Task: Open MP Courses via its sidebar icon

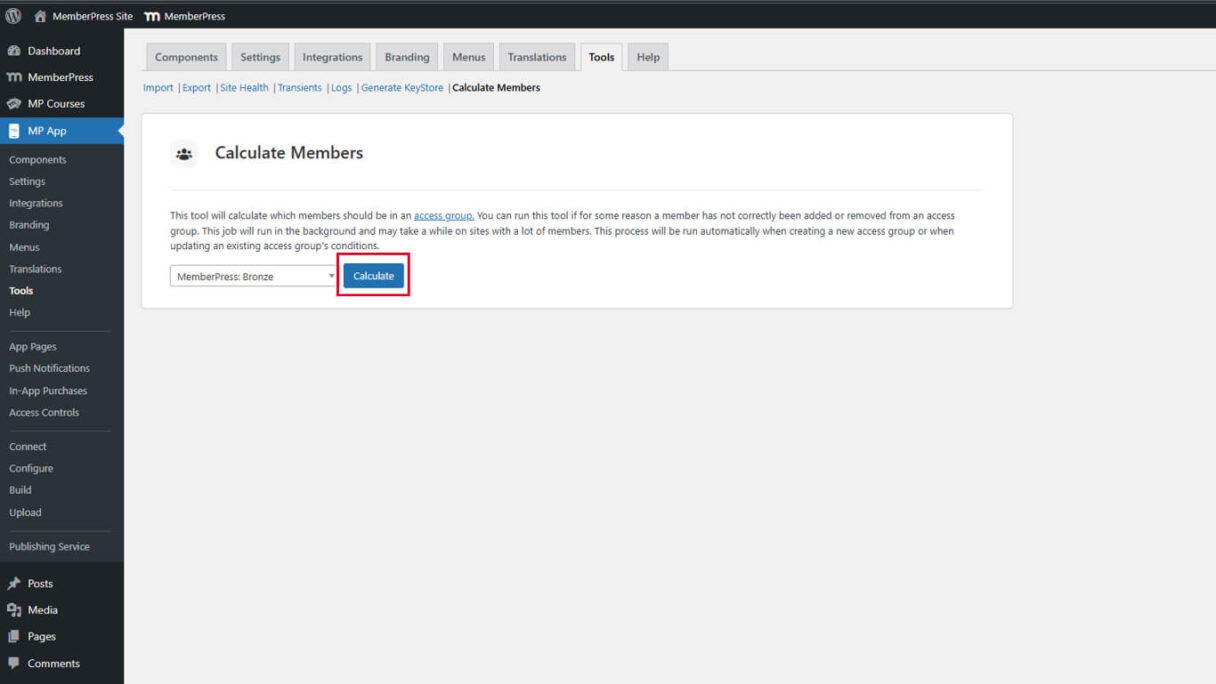Action: click(x=14, y=103)
